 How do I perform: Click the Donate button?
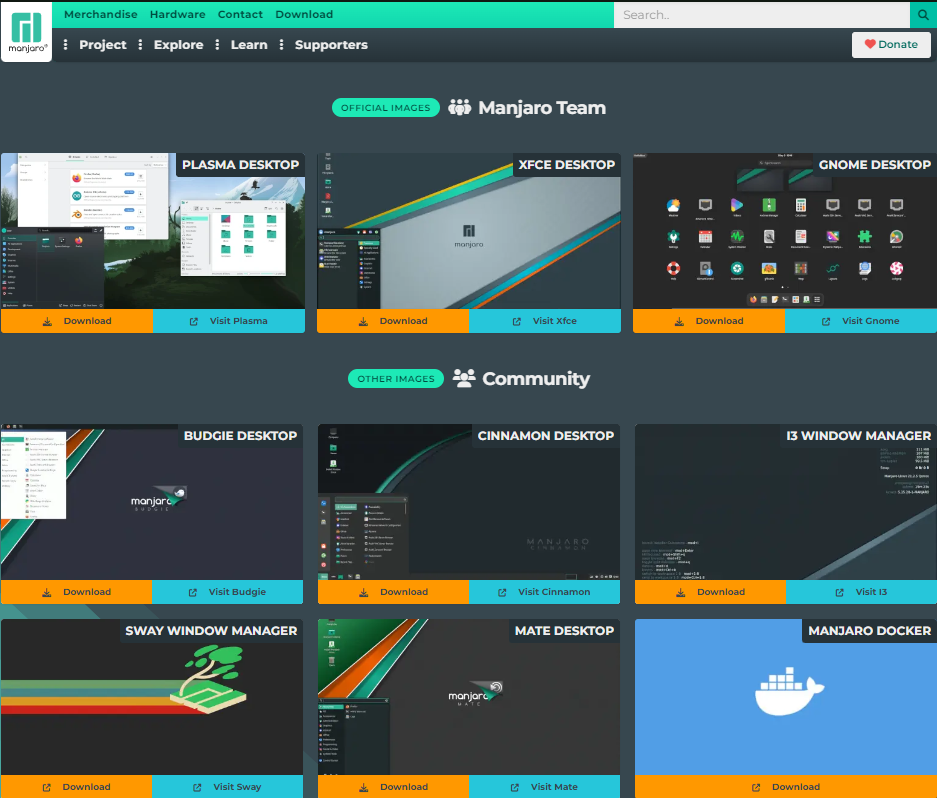pyautogui.click(x=890, y=44)
